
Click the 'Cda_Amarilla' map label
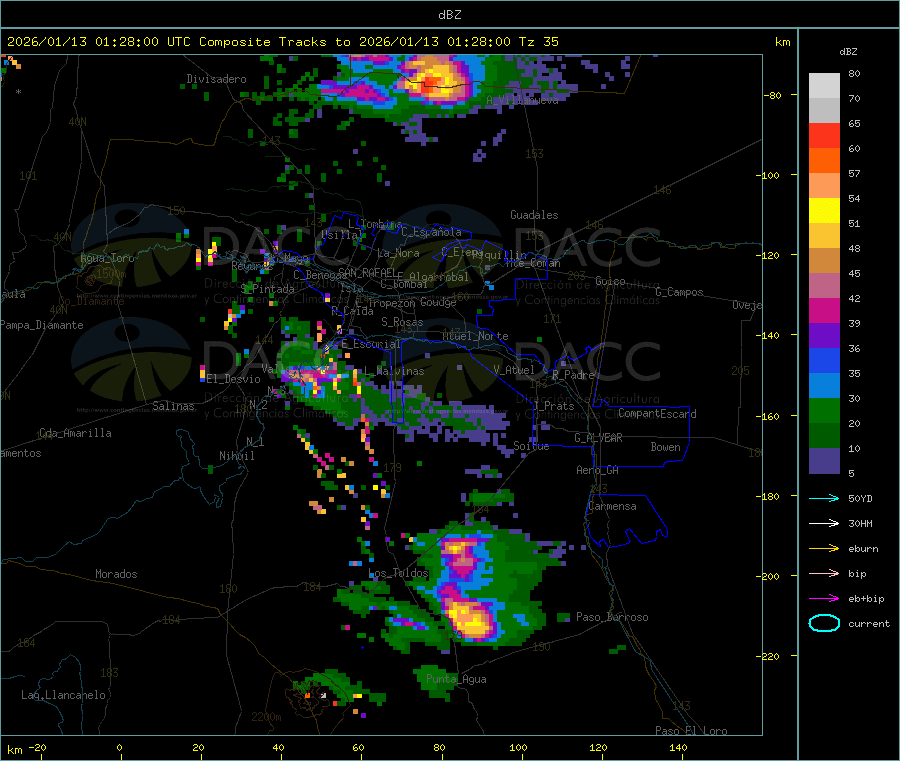75,433
